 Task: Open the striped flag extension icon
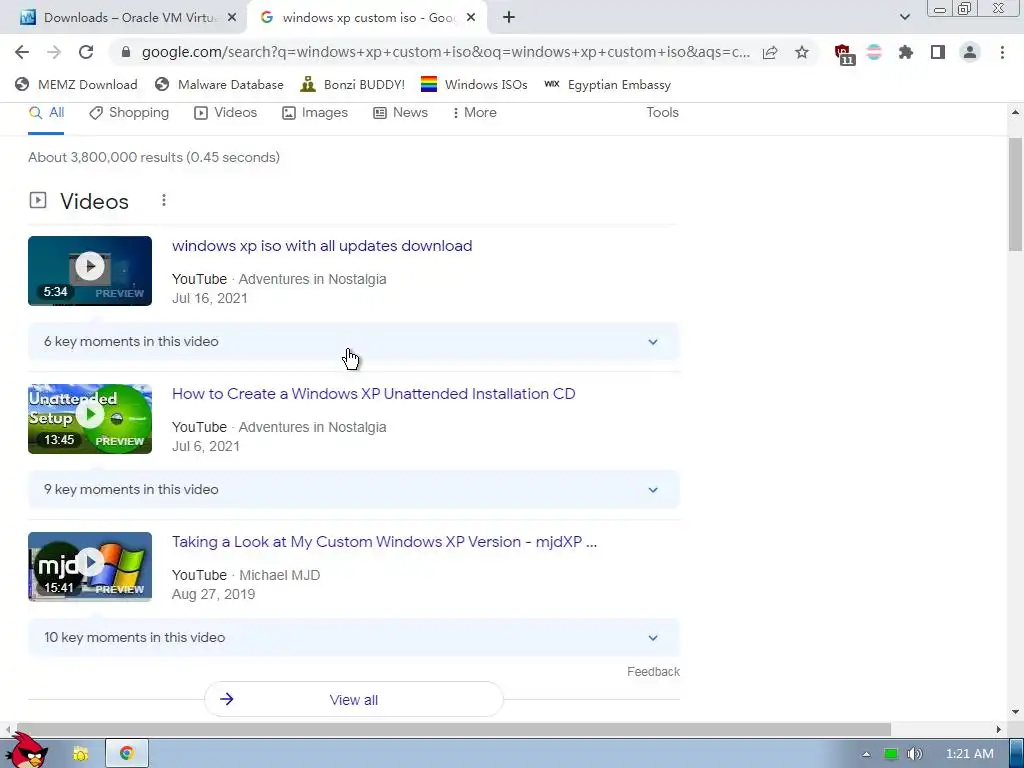(874, 52)
